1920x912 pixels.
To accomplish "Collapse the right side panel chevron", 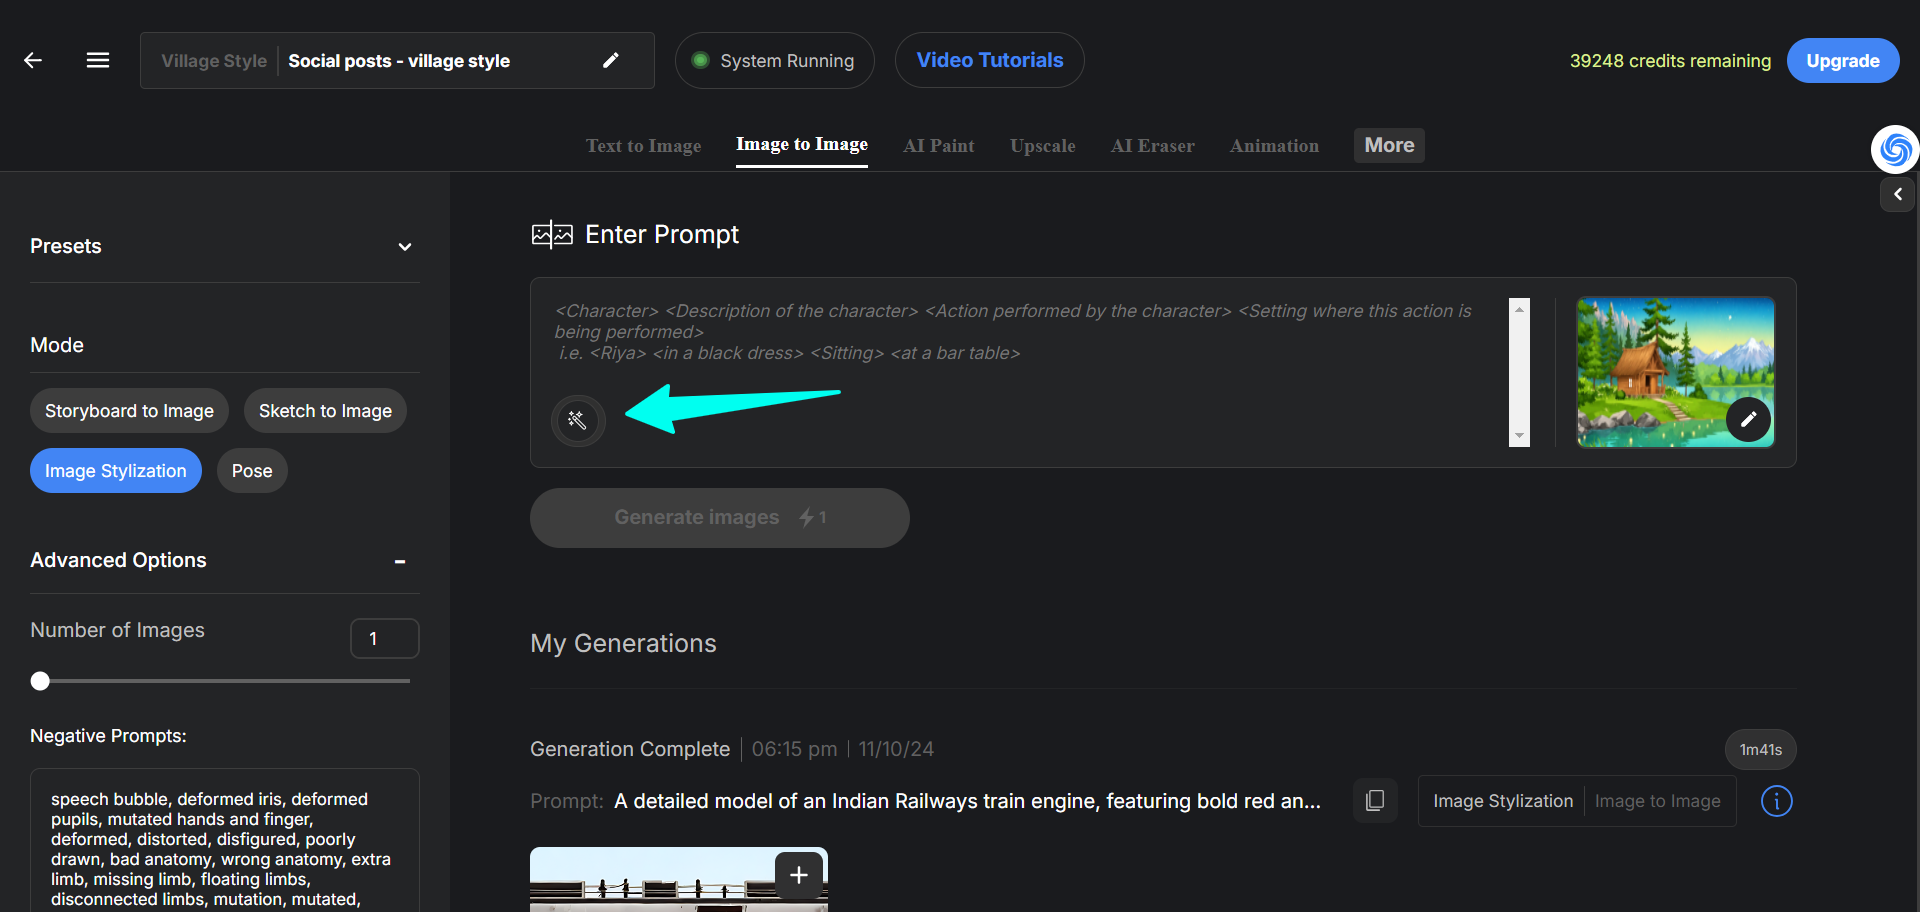I will [1897, 194].
